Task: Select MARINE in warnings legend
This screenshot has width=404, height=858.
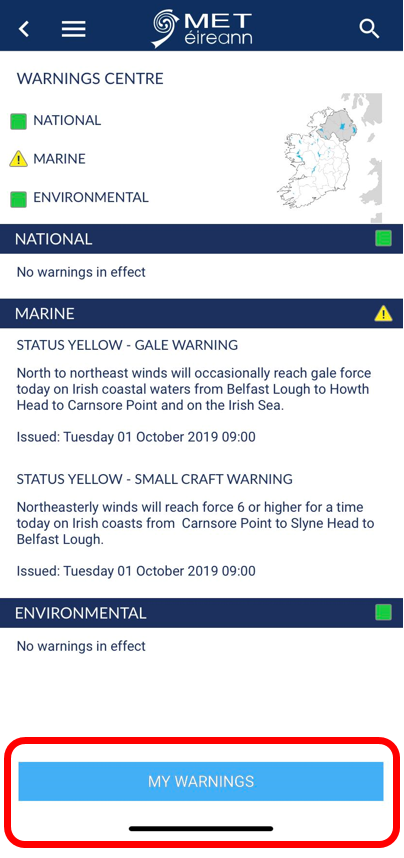Action: (60, 159)
